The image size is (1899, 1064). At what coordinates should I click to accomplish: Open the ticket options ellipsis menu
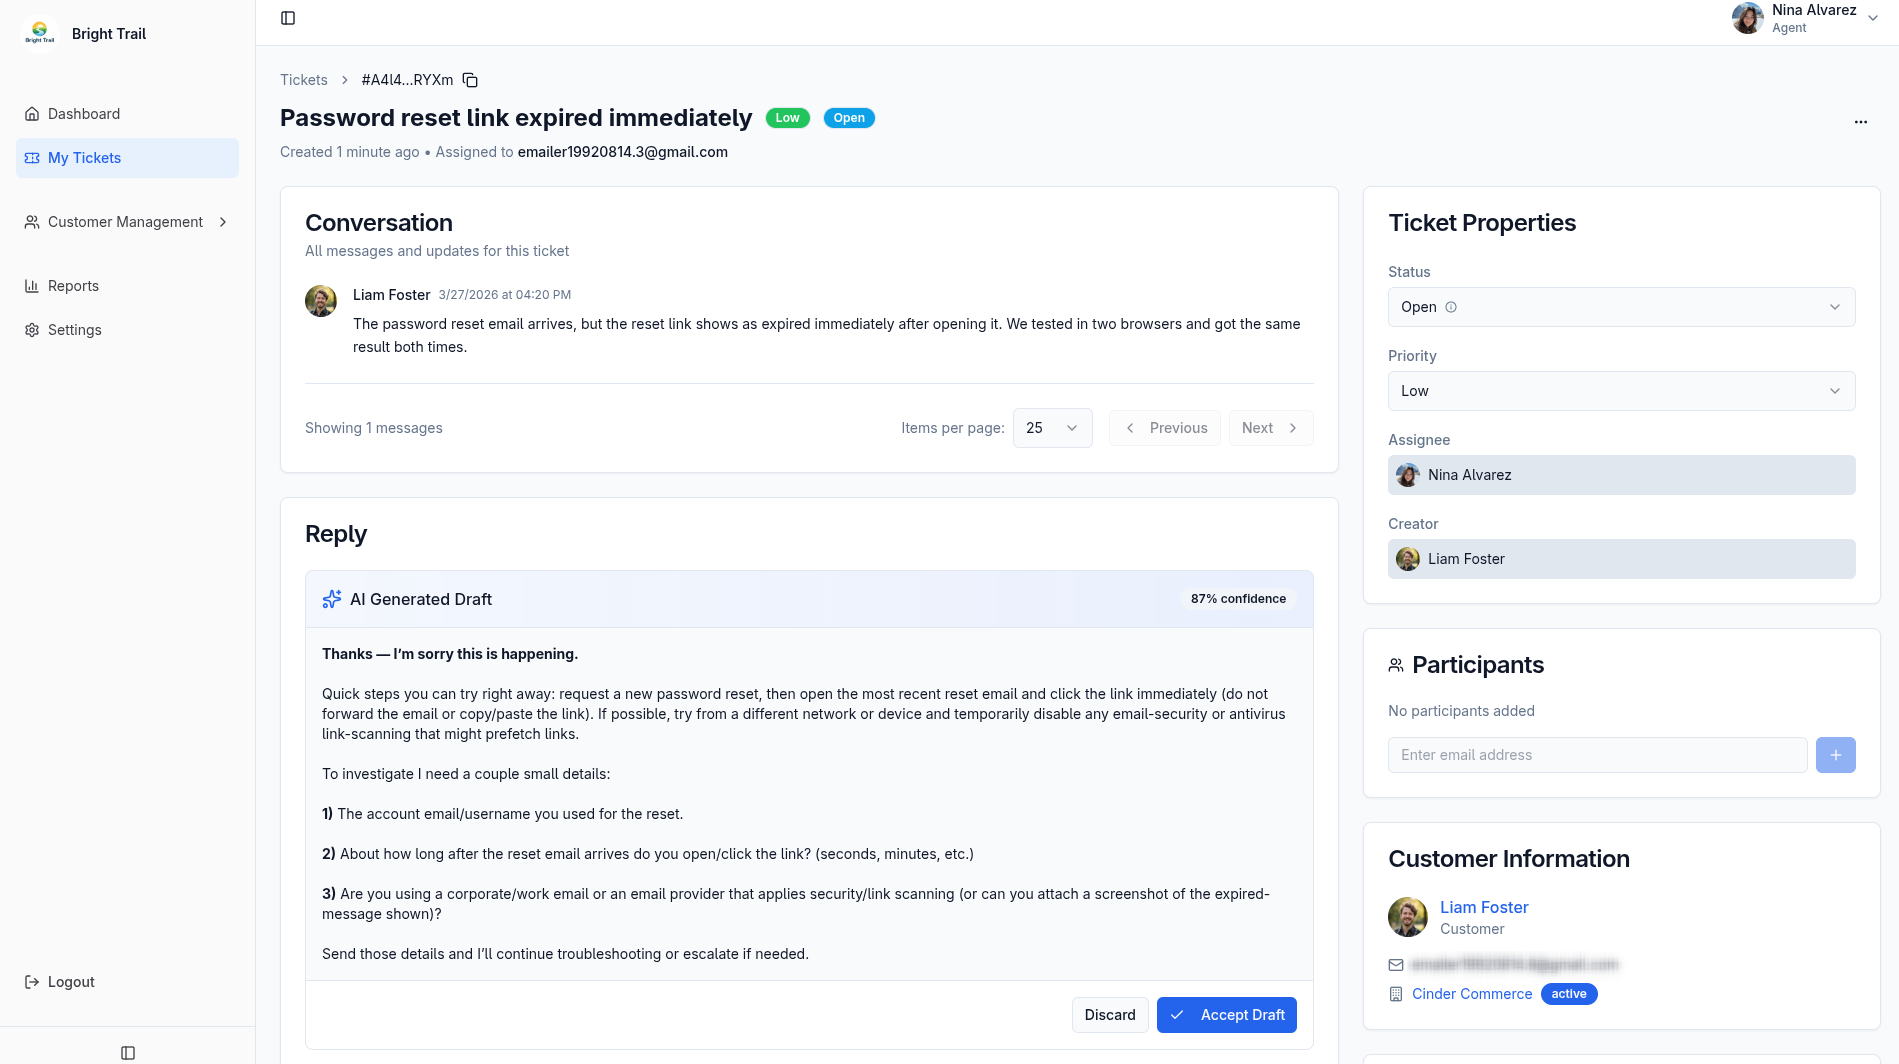pos(1861,121)
